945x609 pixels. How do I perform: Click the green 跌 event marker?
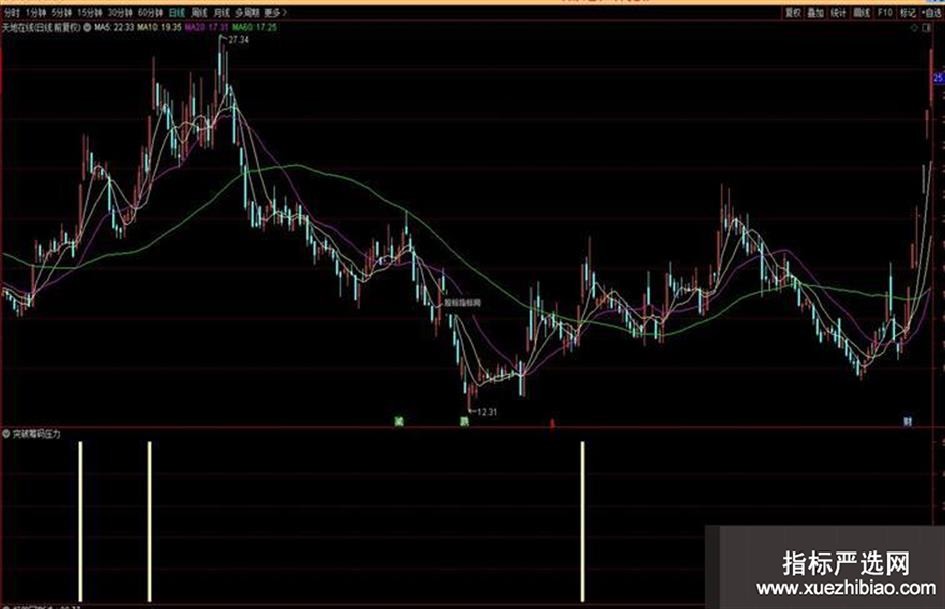pyautogui.click(x=464, y=421)
